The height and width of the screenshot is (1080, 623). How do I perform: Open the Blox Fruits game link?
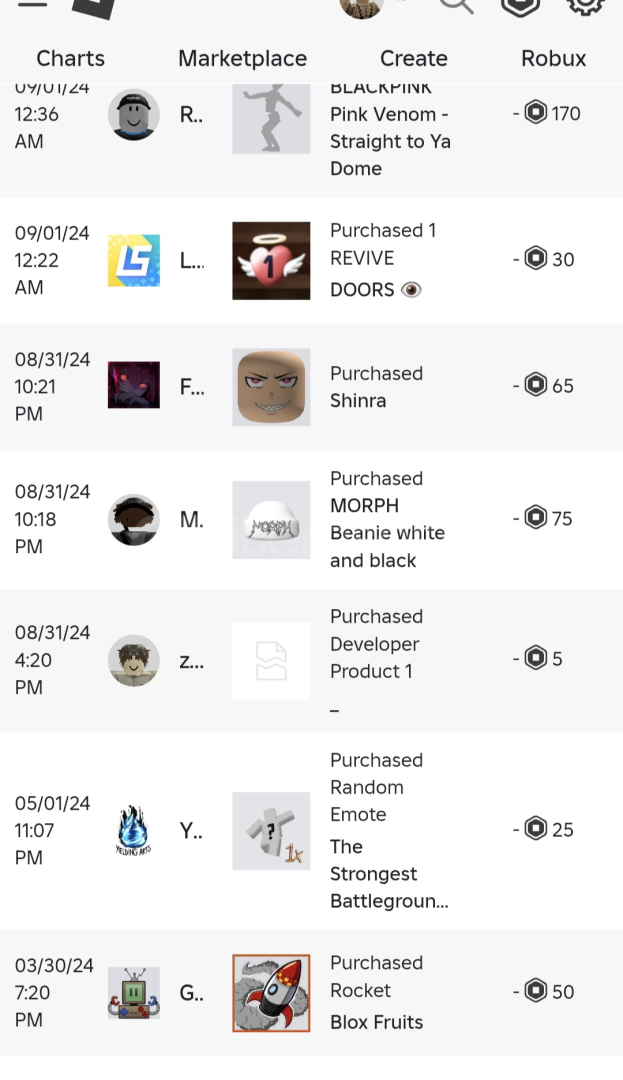pos(376,1022)
